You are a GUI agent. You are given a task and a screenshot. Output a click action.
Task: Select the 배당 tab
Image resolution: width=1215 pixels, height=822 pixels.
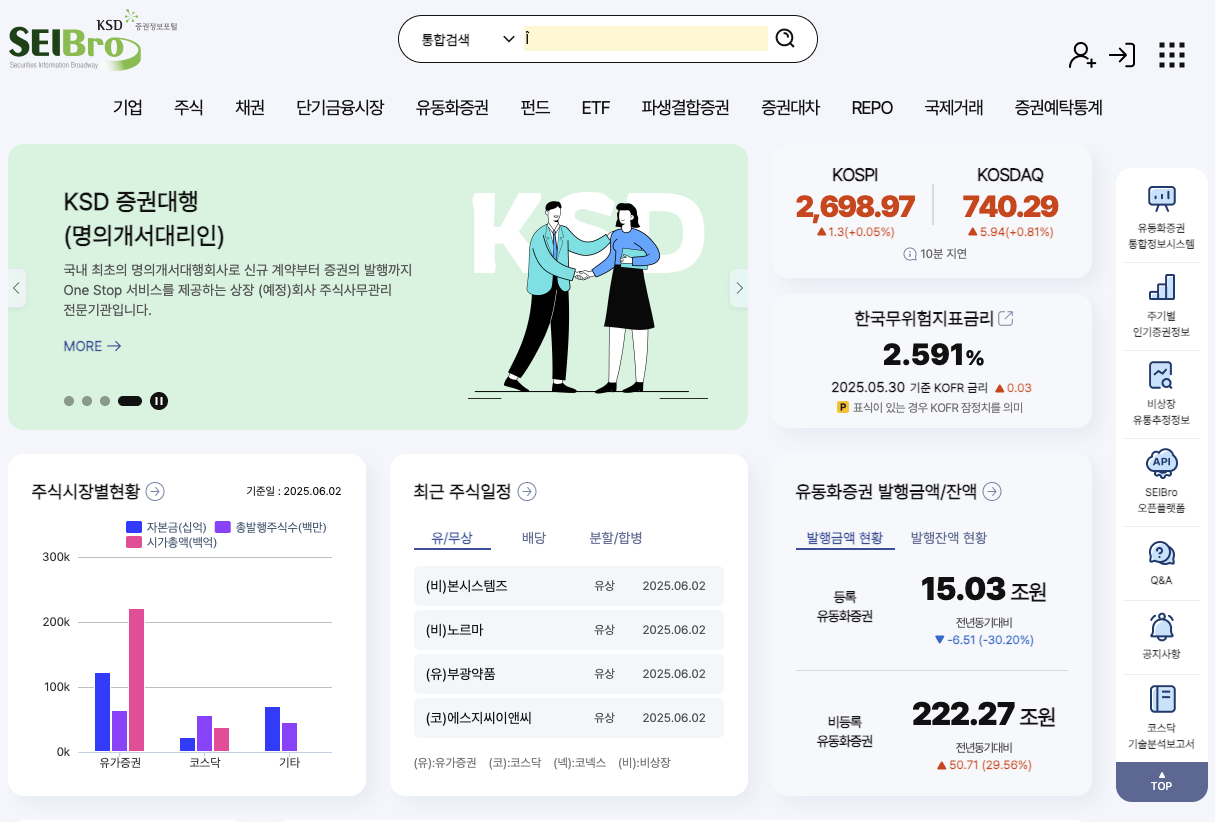534,538
